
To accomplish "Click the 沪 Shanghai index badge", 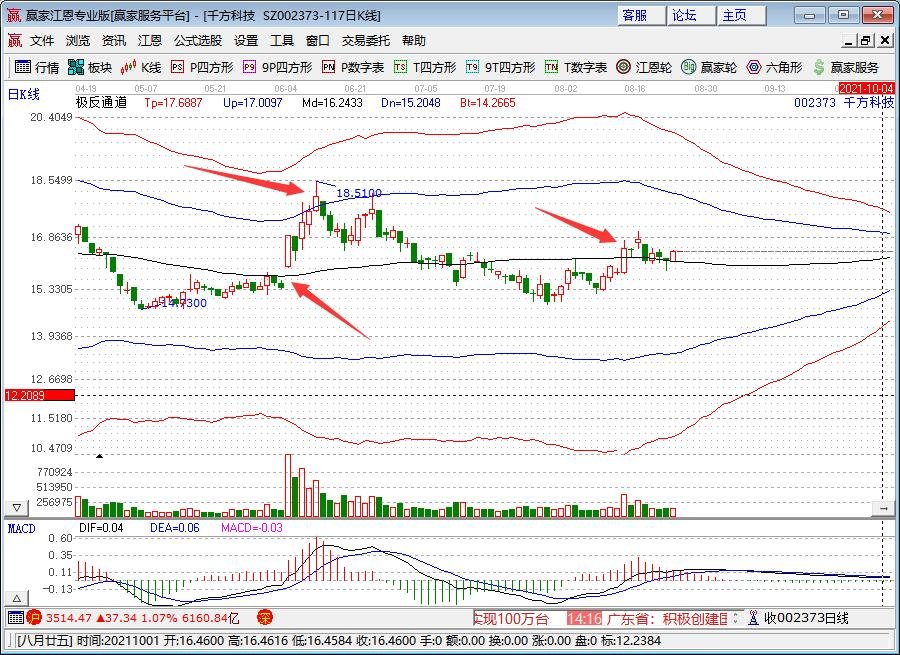I will pos(34,618).
